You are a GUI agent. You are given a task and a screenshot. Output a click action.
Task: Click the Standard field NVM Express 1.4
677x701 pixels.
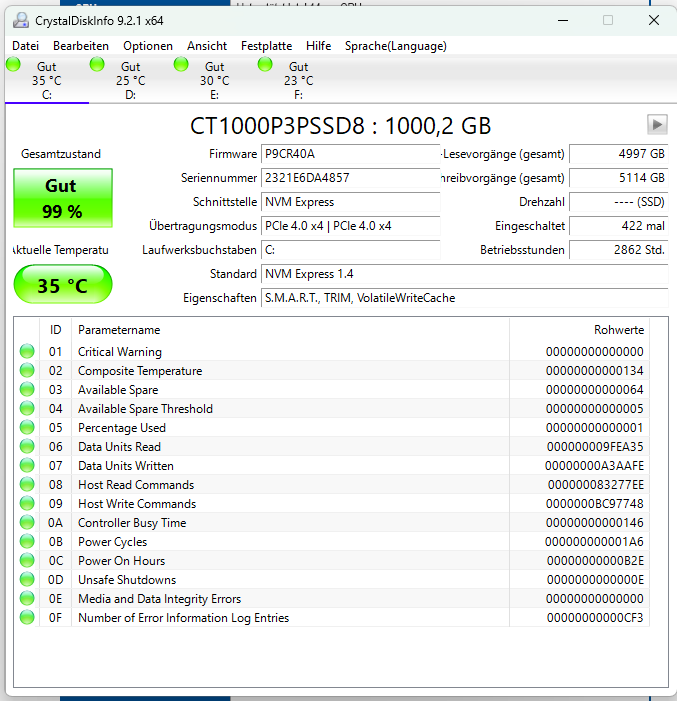point(465,274)
